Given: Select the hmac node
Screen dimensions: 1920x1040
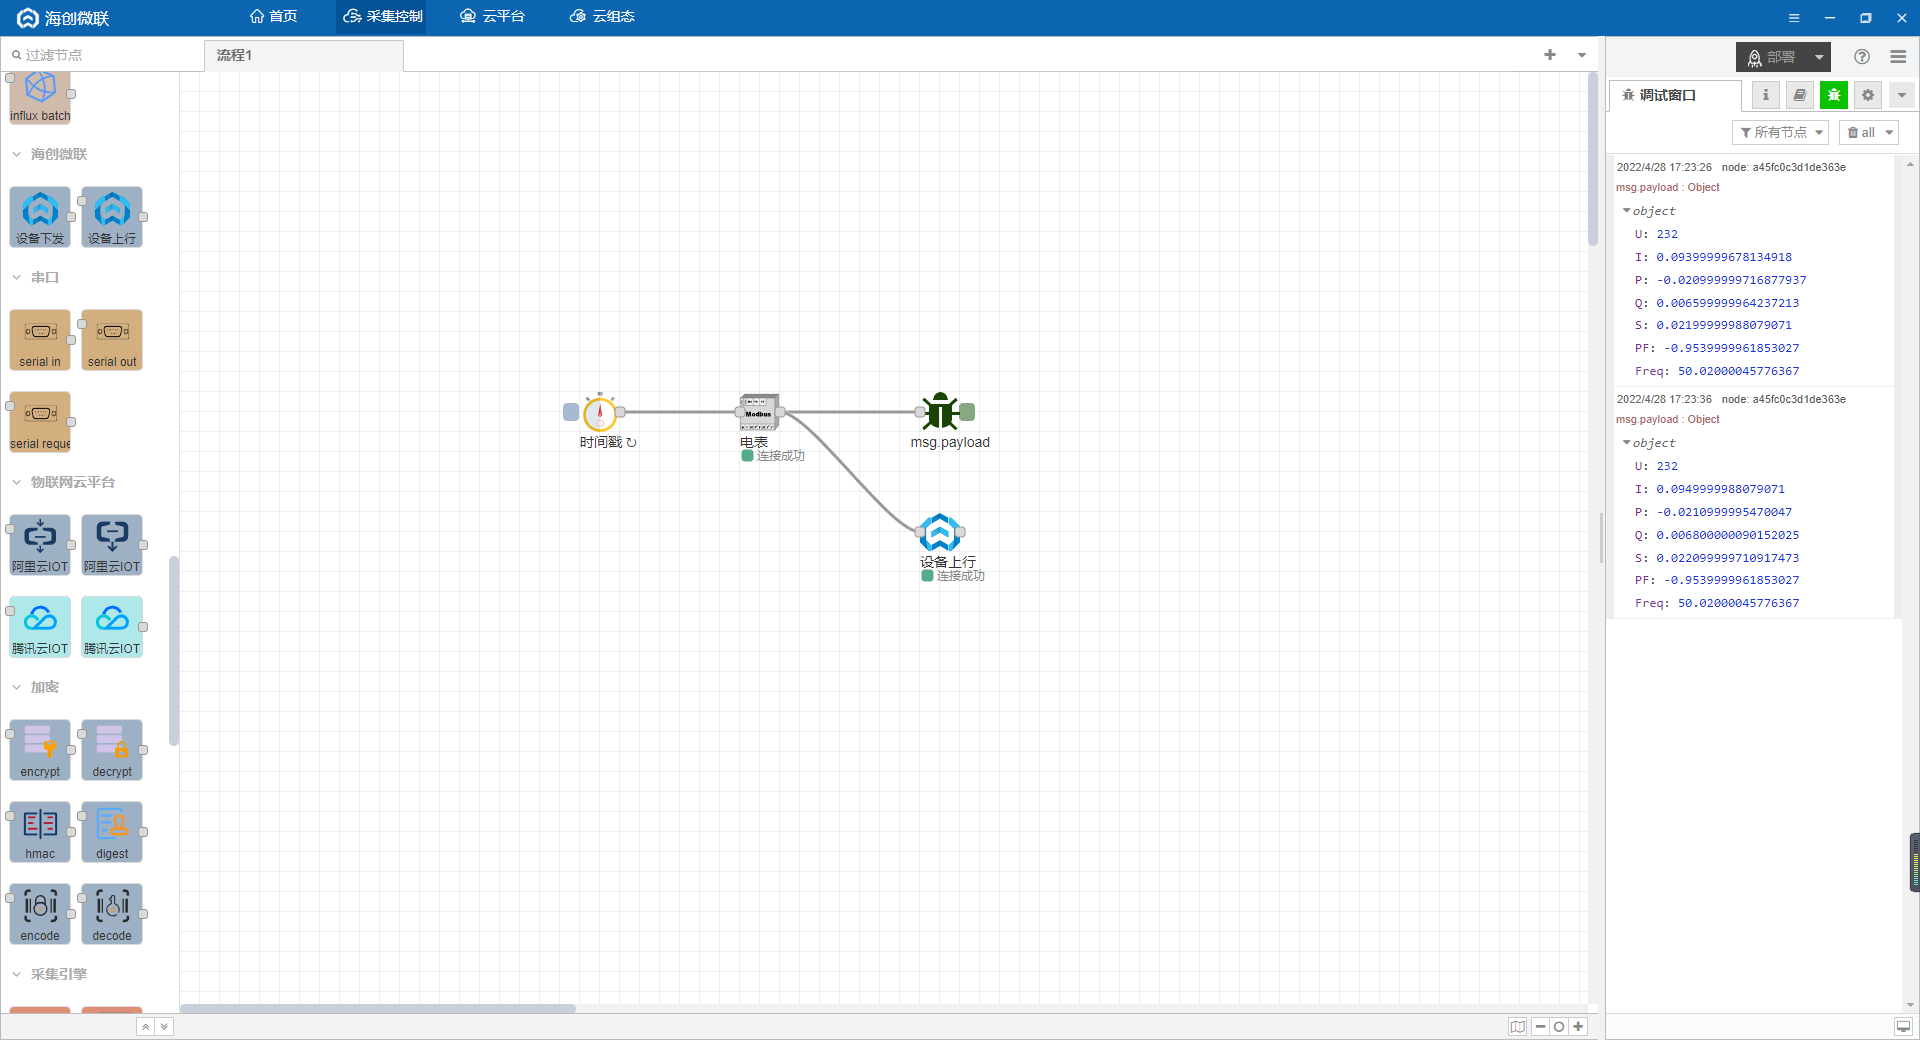Looking at the screenshot, I should coord(40,832).
